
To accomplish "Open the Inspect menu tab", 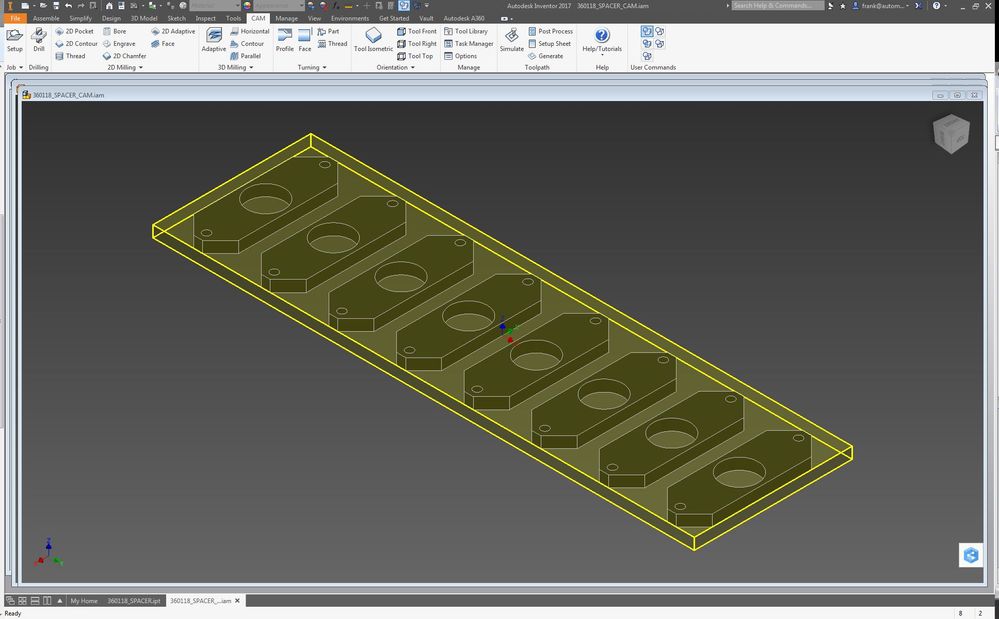I will click(x=207, y=17).
